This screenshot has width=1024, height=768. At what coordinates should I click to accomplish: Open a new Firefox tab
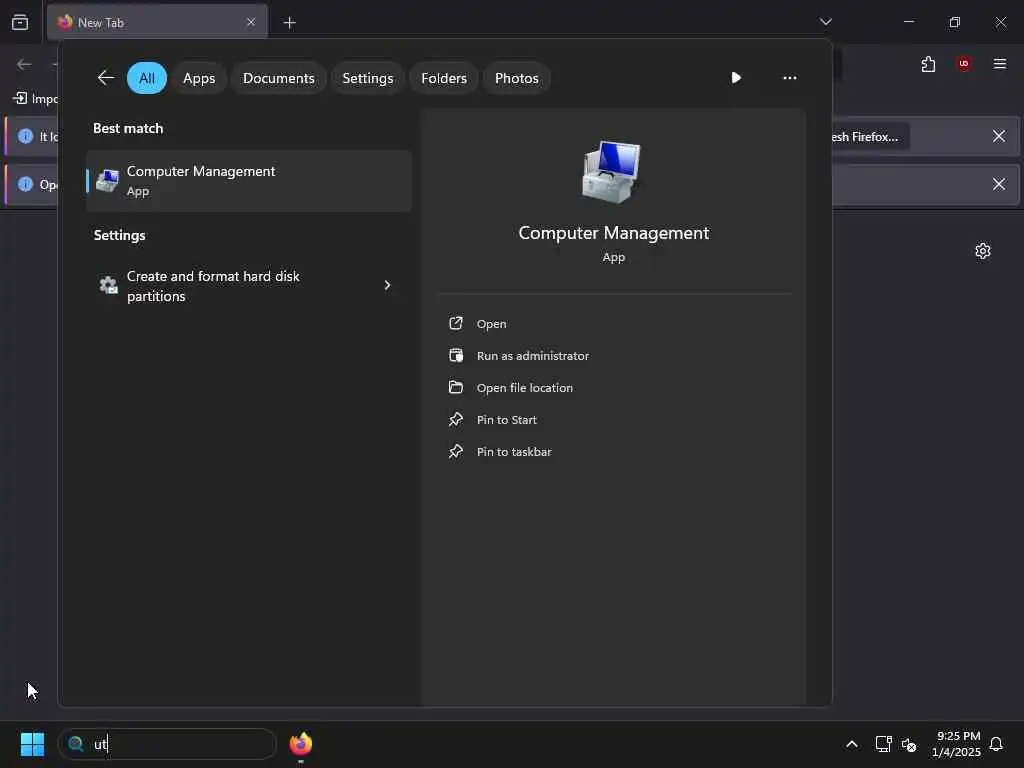(x=289, y=23)
